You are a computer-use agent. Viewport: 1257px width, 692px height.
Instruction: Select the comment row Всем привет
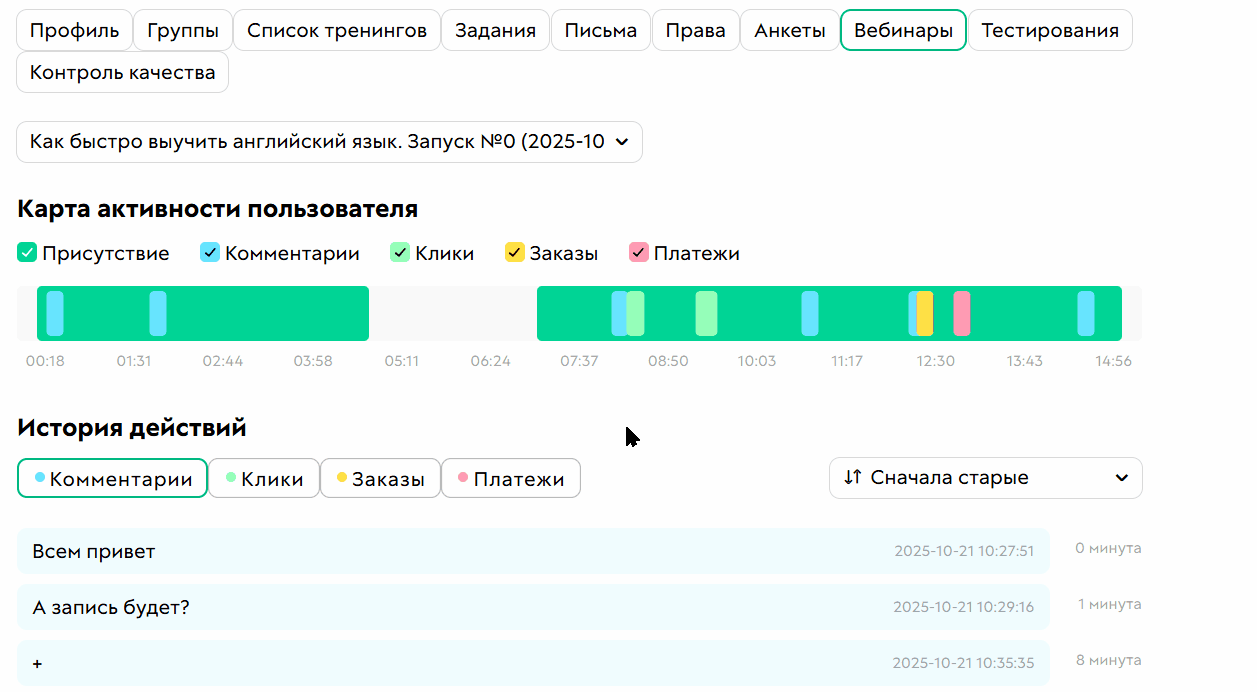coord(530,551)
